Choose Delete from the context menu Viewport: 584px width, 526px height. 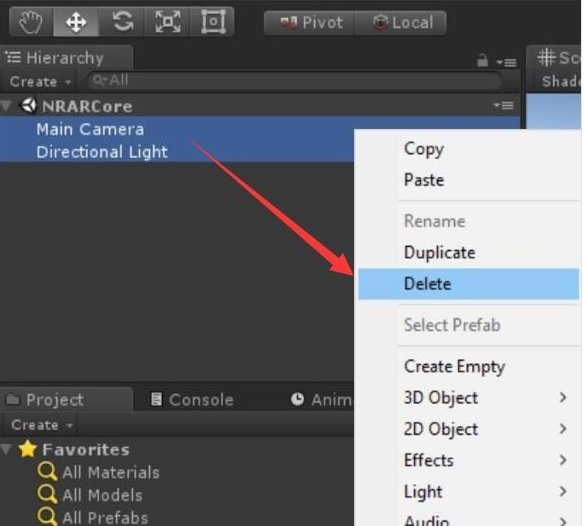469,283
